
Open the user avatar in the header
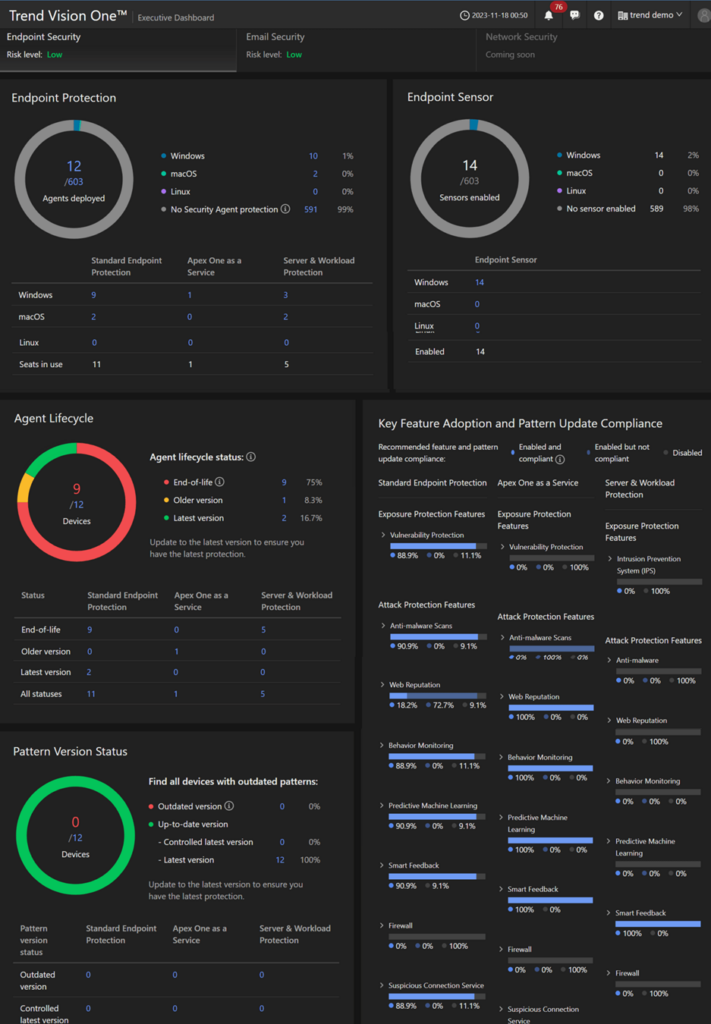704,16
